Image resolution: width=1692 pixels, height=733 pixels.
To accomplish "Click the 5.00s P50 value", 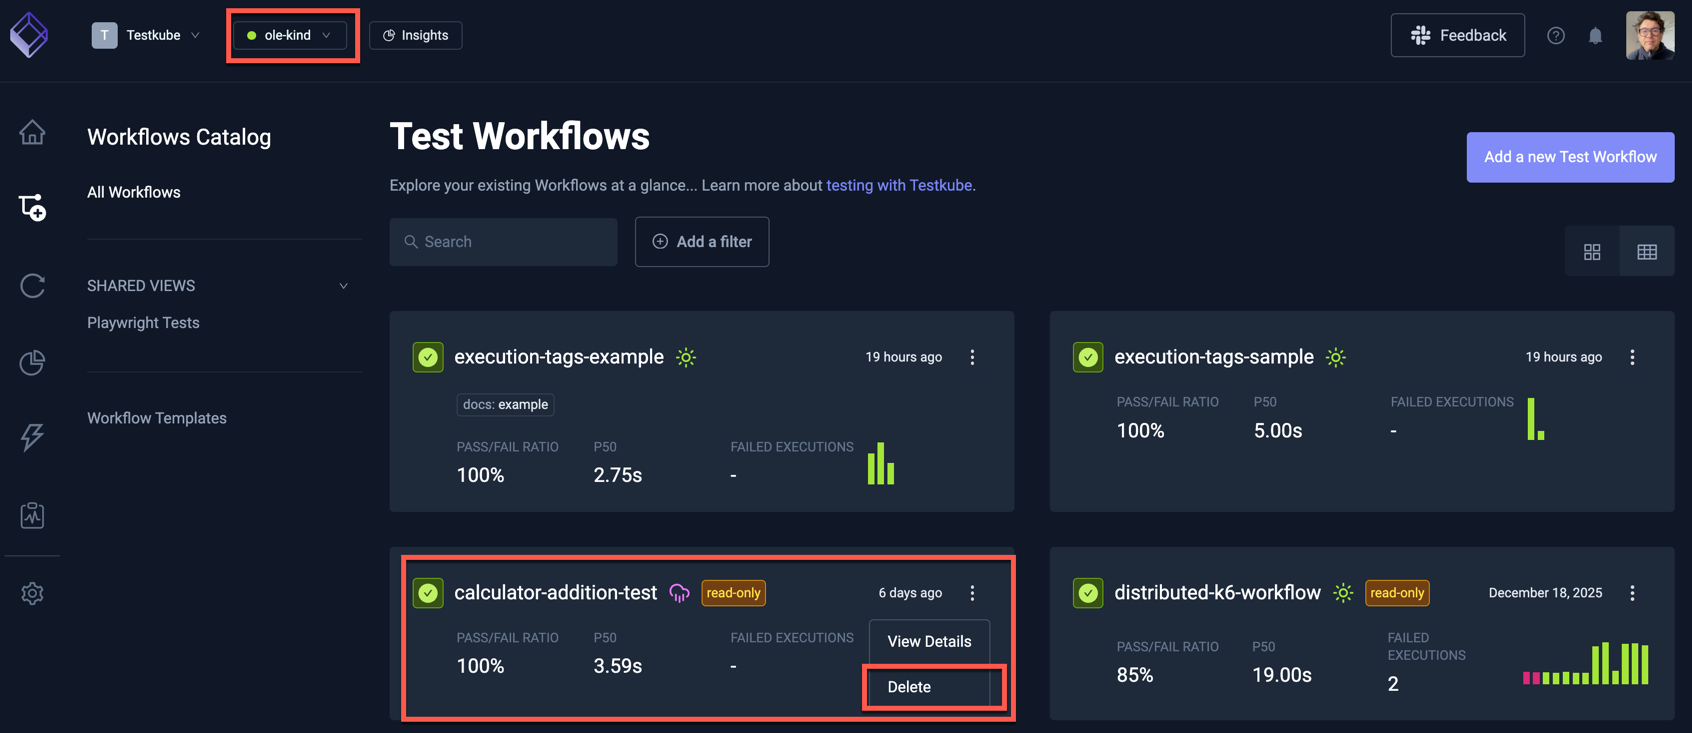I will (1278, 430).
